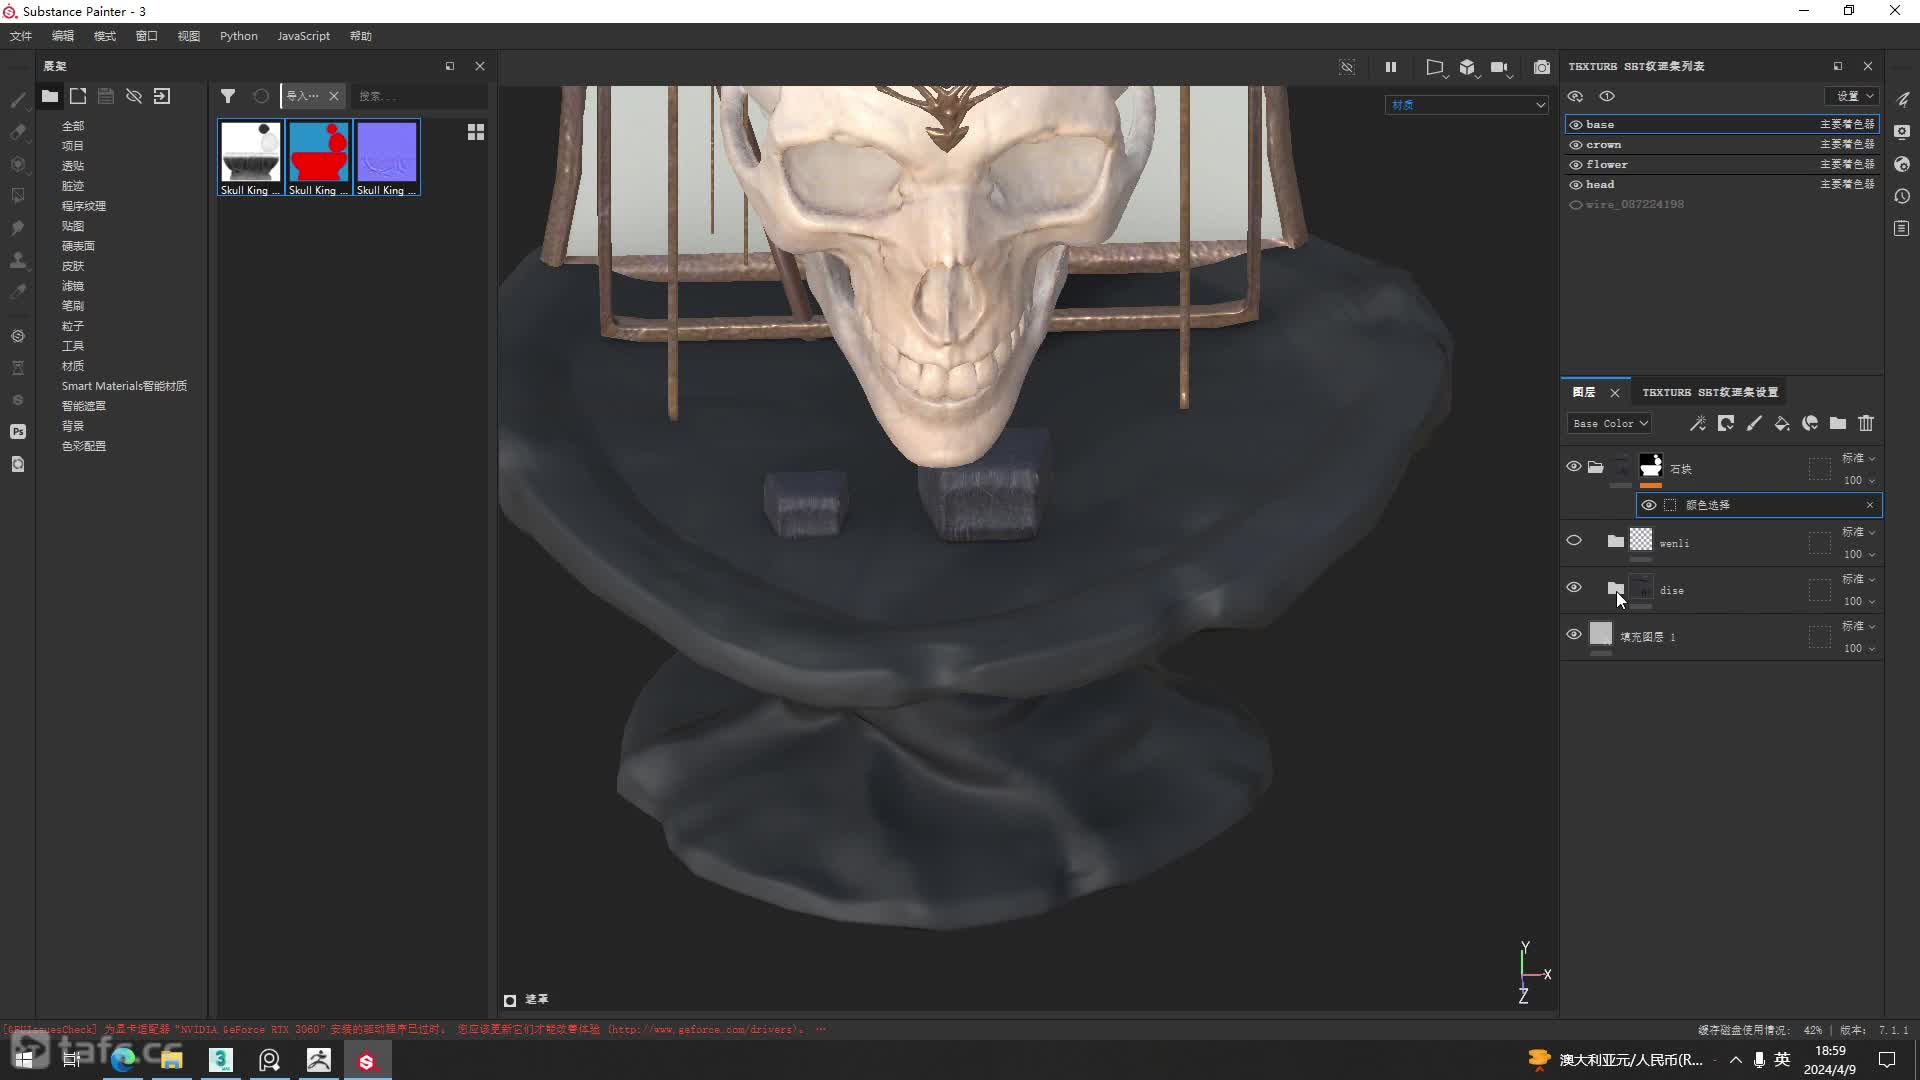Click the add mask icon in layers toolbar
The image size is (1920, 1080).
(1726, 424)
